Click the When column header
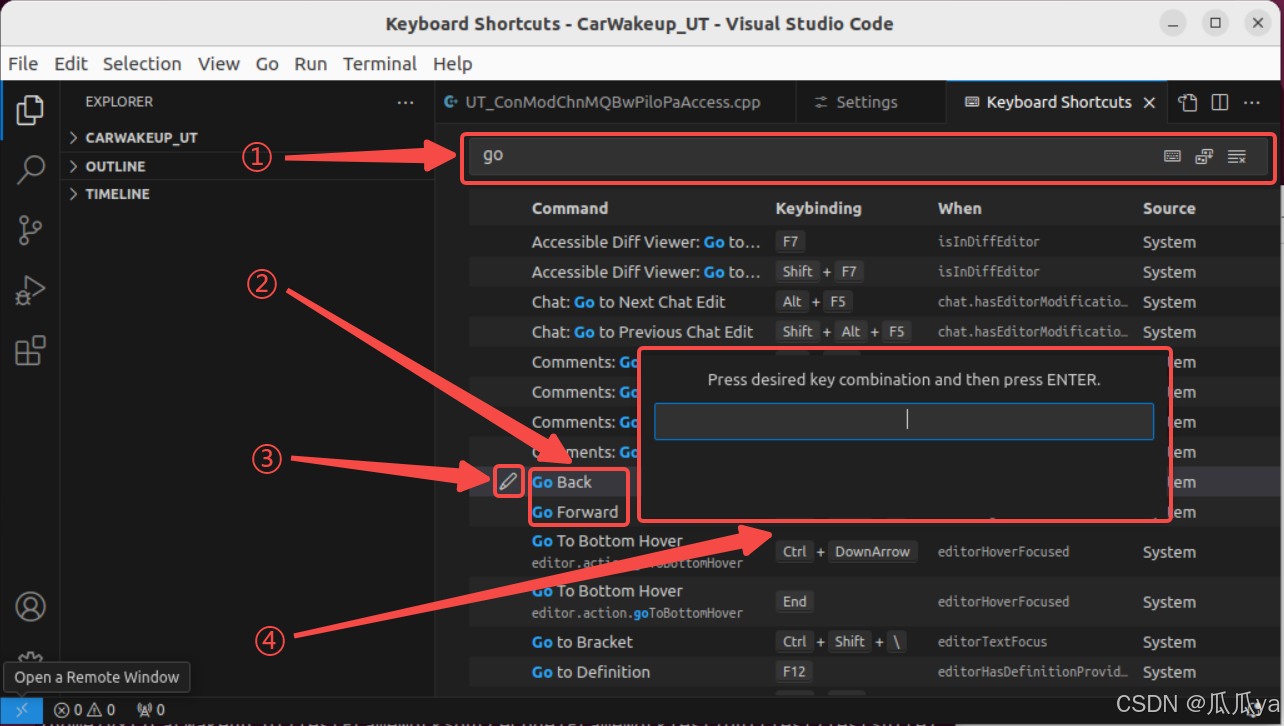This screenshot has width=1284, height=726. tap(959, 208)
